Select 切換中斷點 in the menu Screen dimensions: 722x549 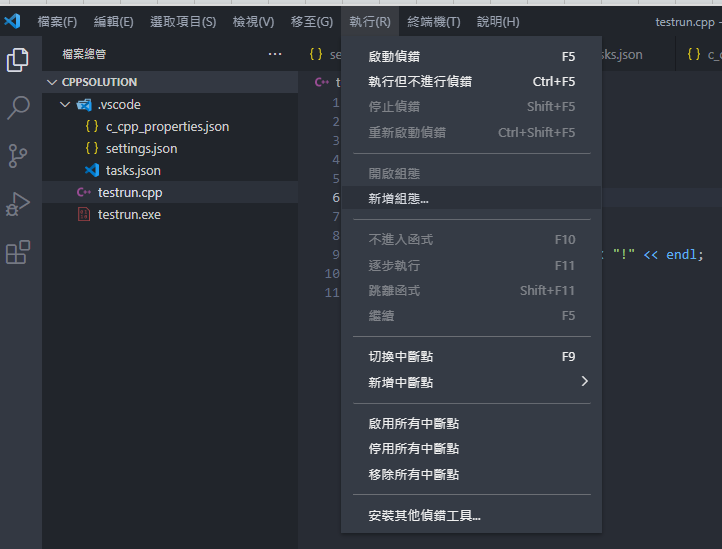pyautogui.click(x=400, y=356)
